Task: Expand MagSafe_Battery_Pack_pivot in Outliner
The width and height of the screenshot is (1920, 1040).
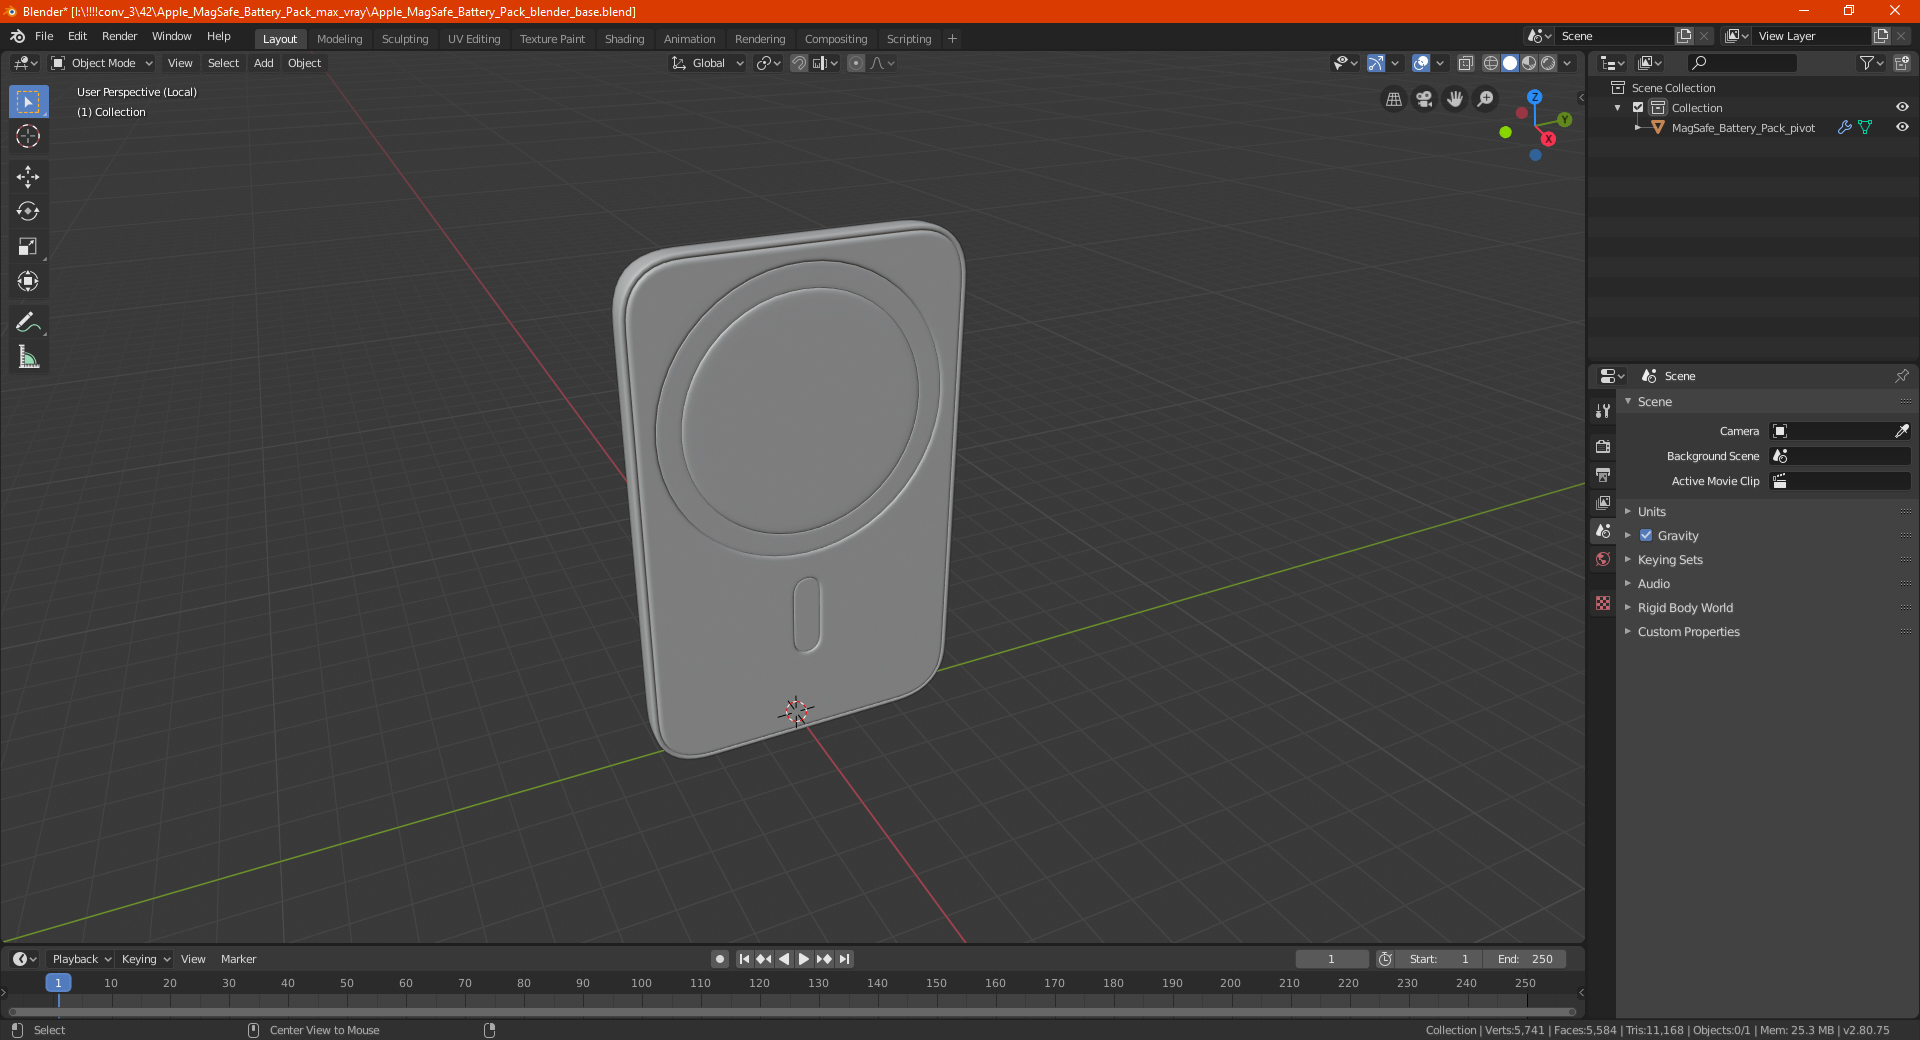Action: [x=1637, y=128]
